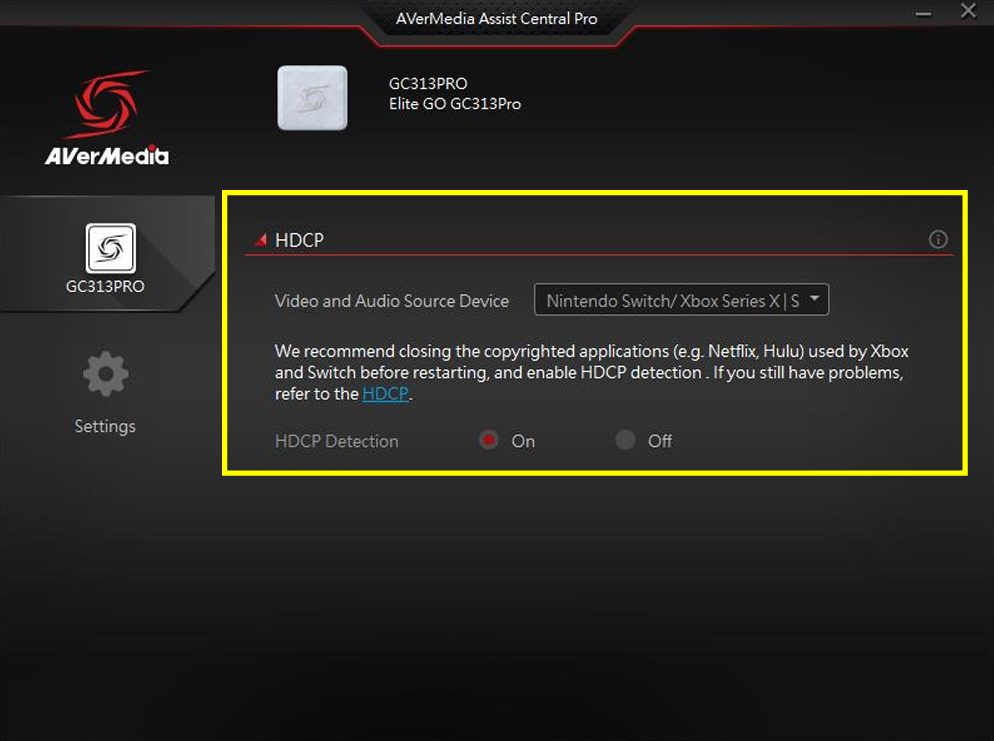This screenshot has width=994, height=741.
Task: Click the Elite GO GC313Pro device name text
Action: pyautogui.click(x=455, y=104)
